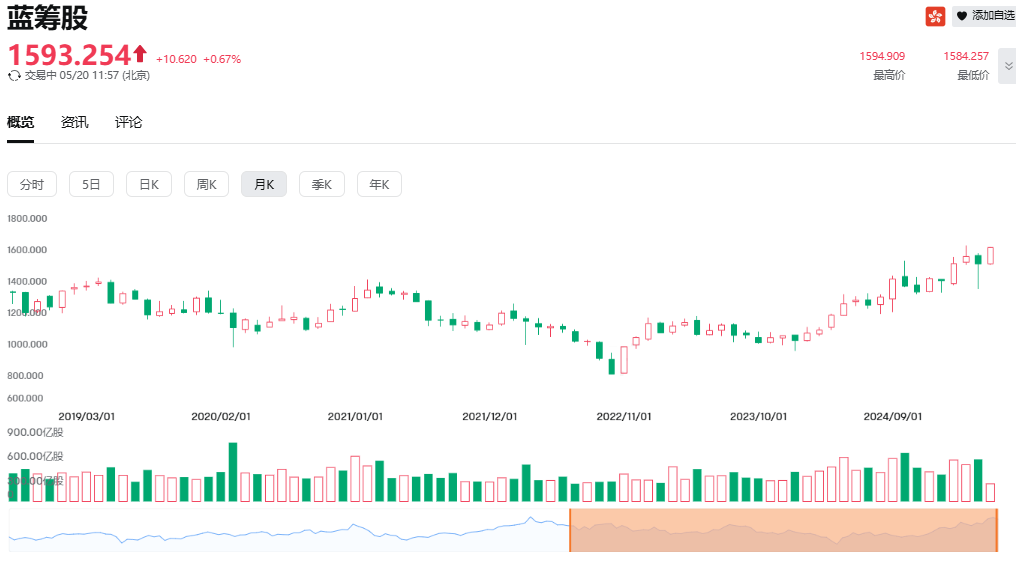Click the 2019/03/01 axis date

tap(86, 417)
